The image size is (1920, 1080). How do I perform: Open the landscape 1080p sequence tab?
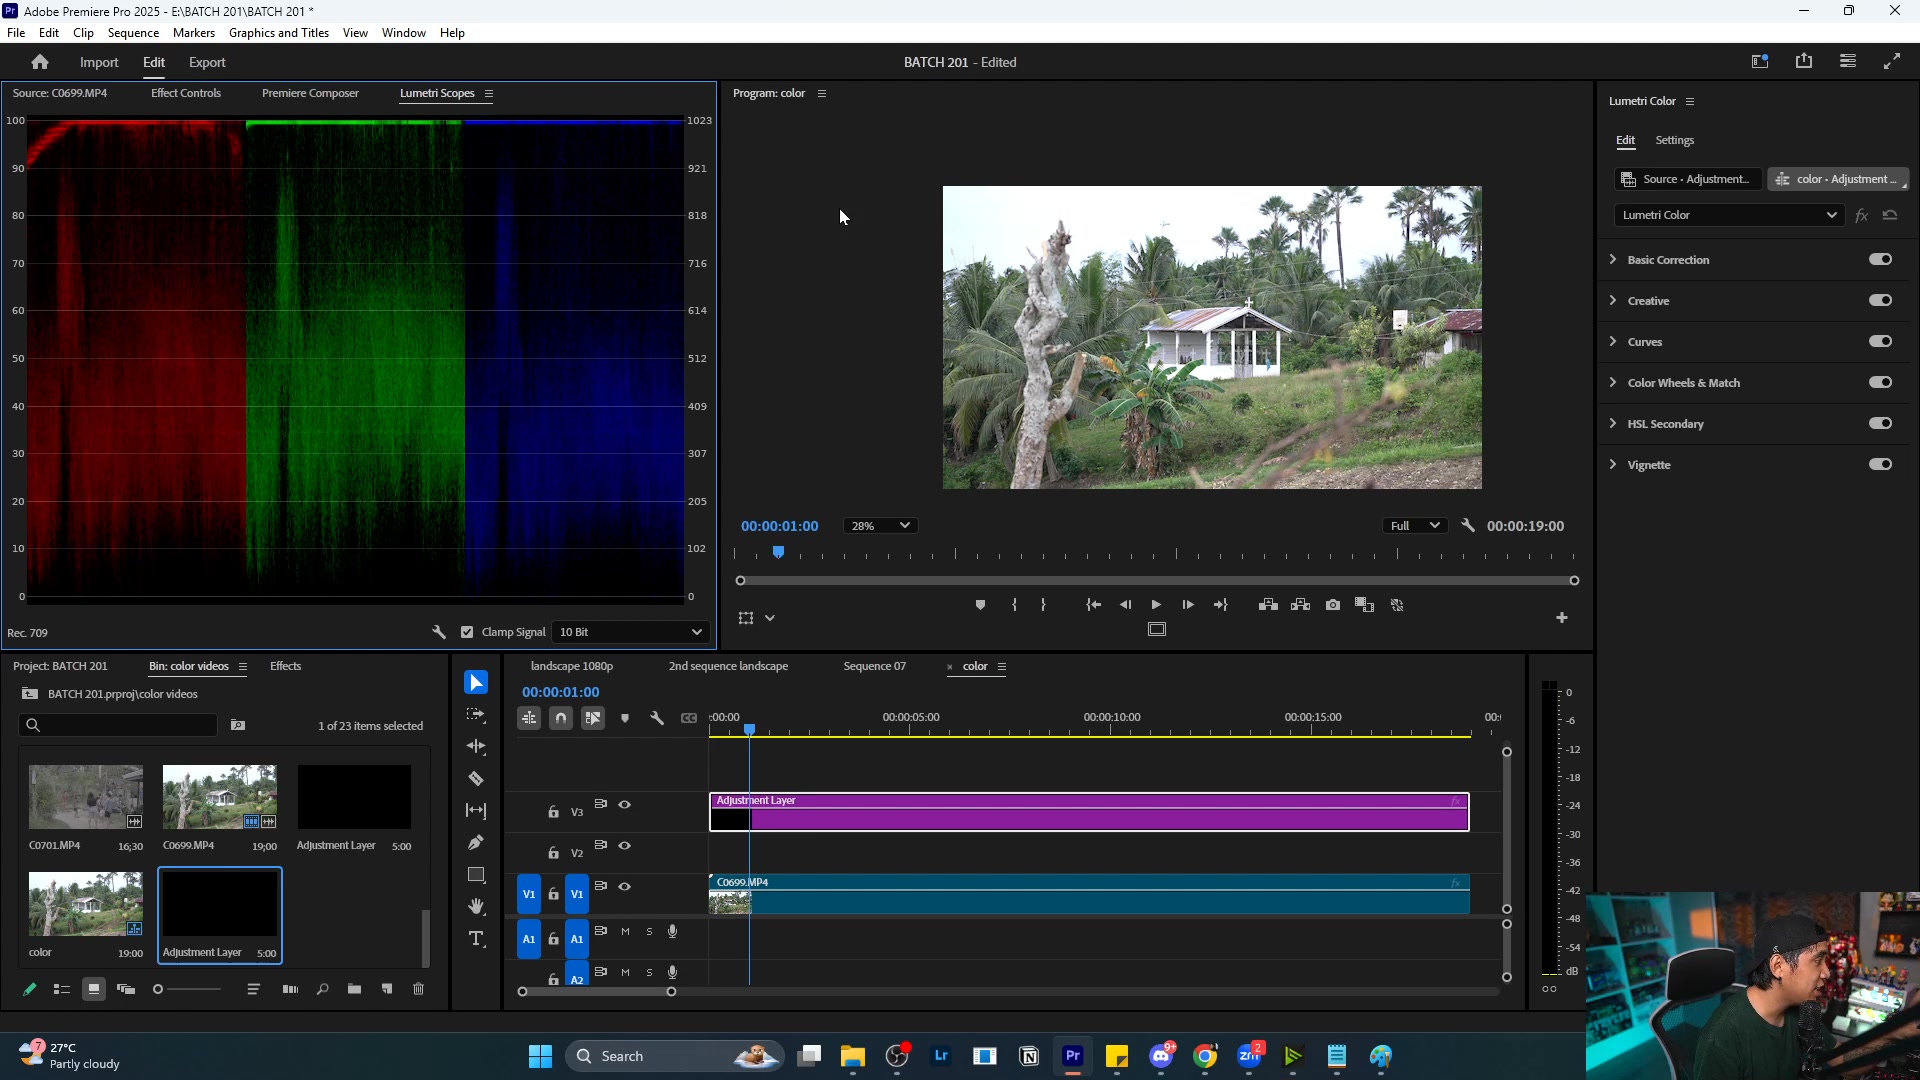[x=572, y=666]
